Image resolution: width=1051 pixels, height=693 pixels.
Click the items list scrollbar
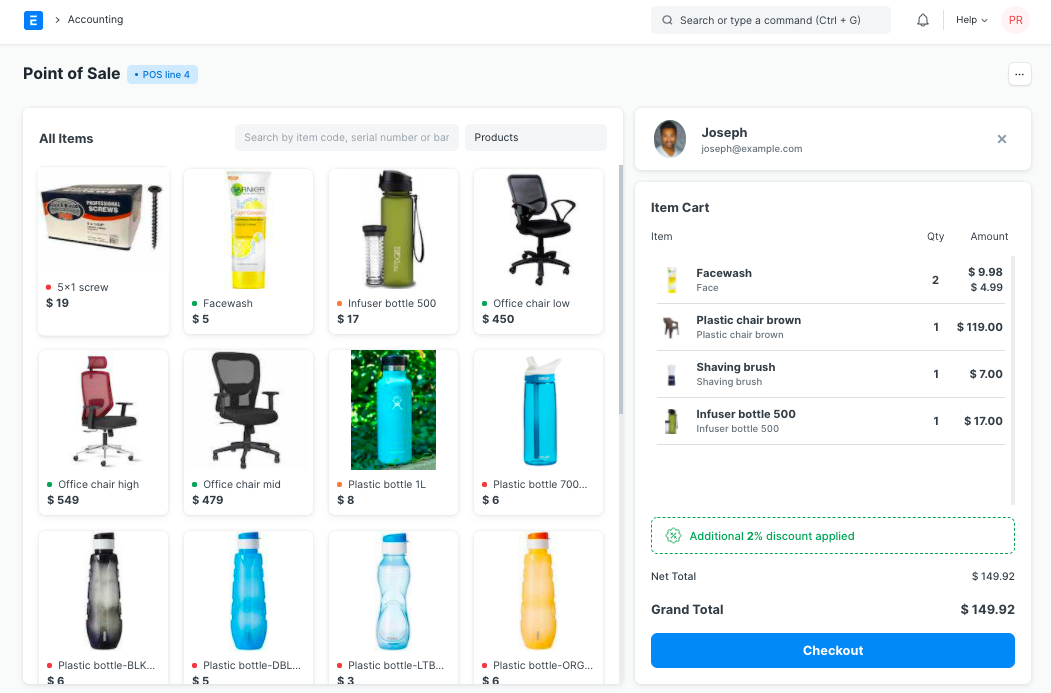pos(621,290)
